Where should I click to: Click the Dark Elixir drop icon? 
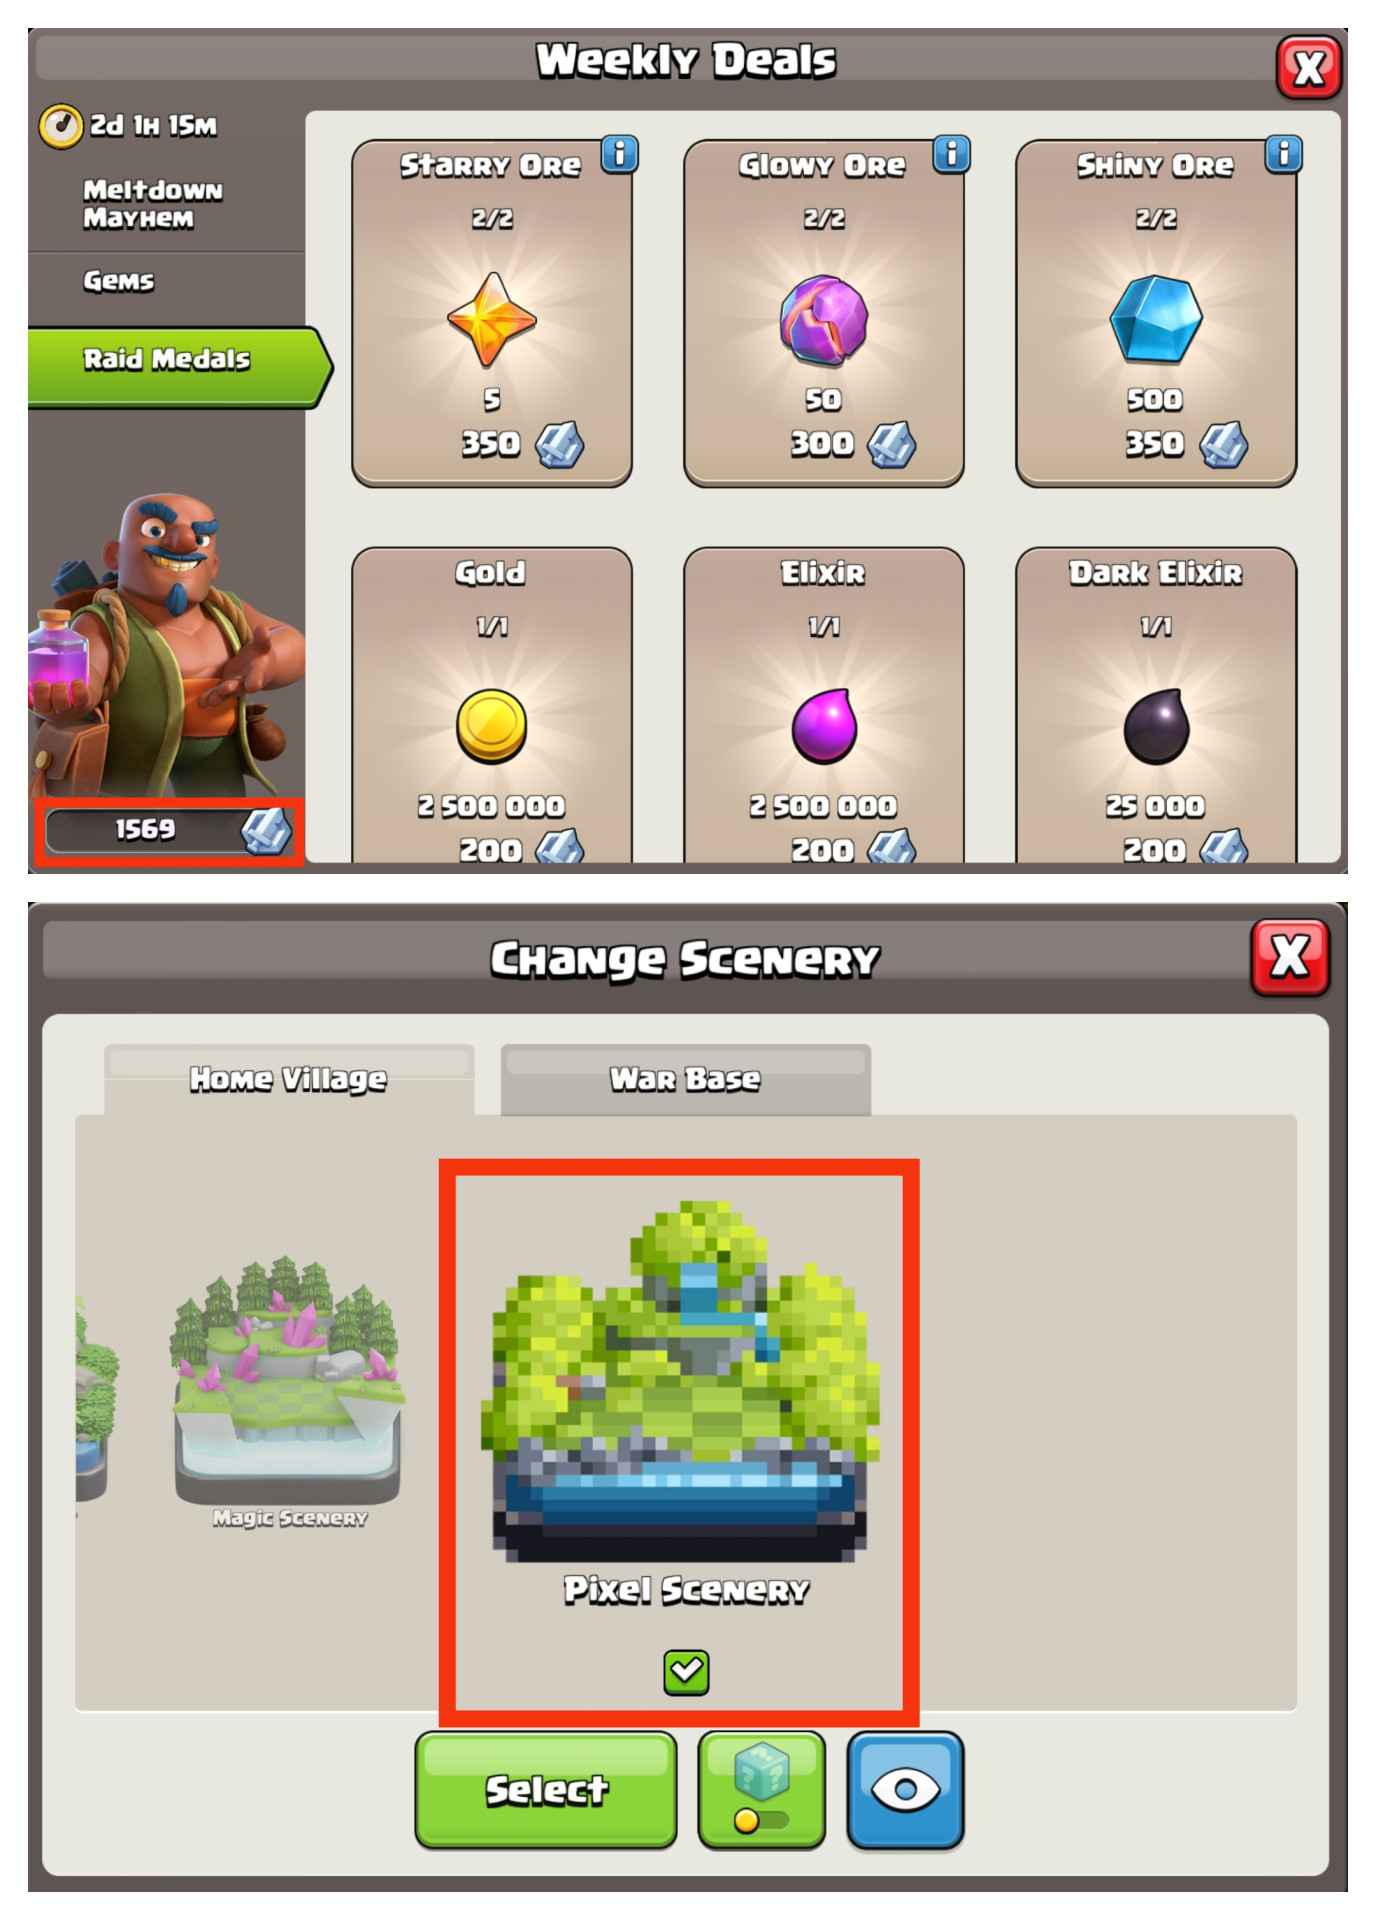[x=1156, y=726]
